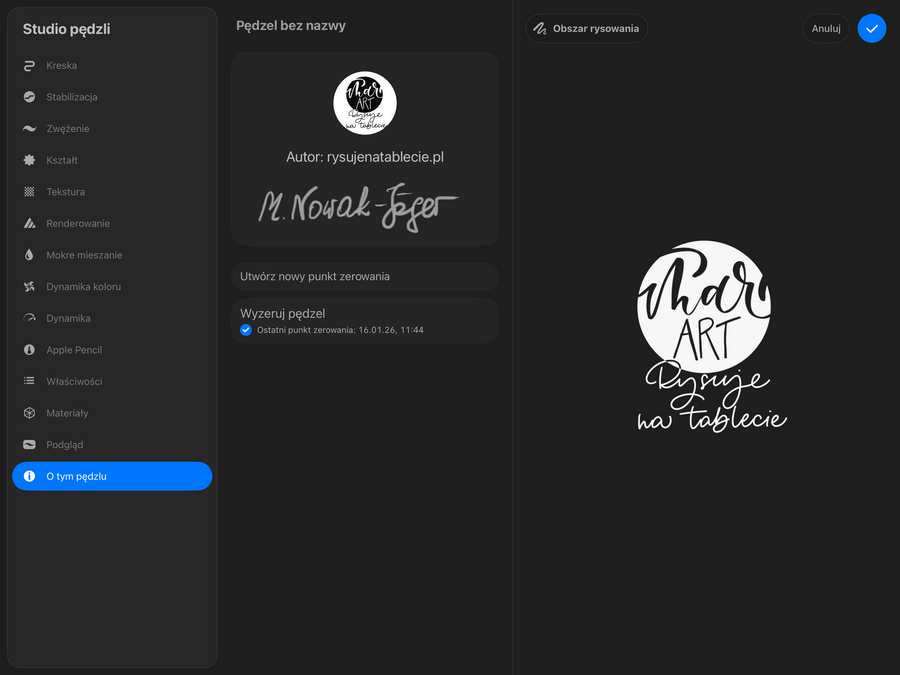Switch to the Podgląd section label

(x=65, y=444)
